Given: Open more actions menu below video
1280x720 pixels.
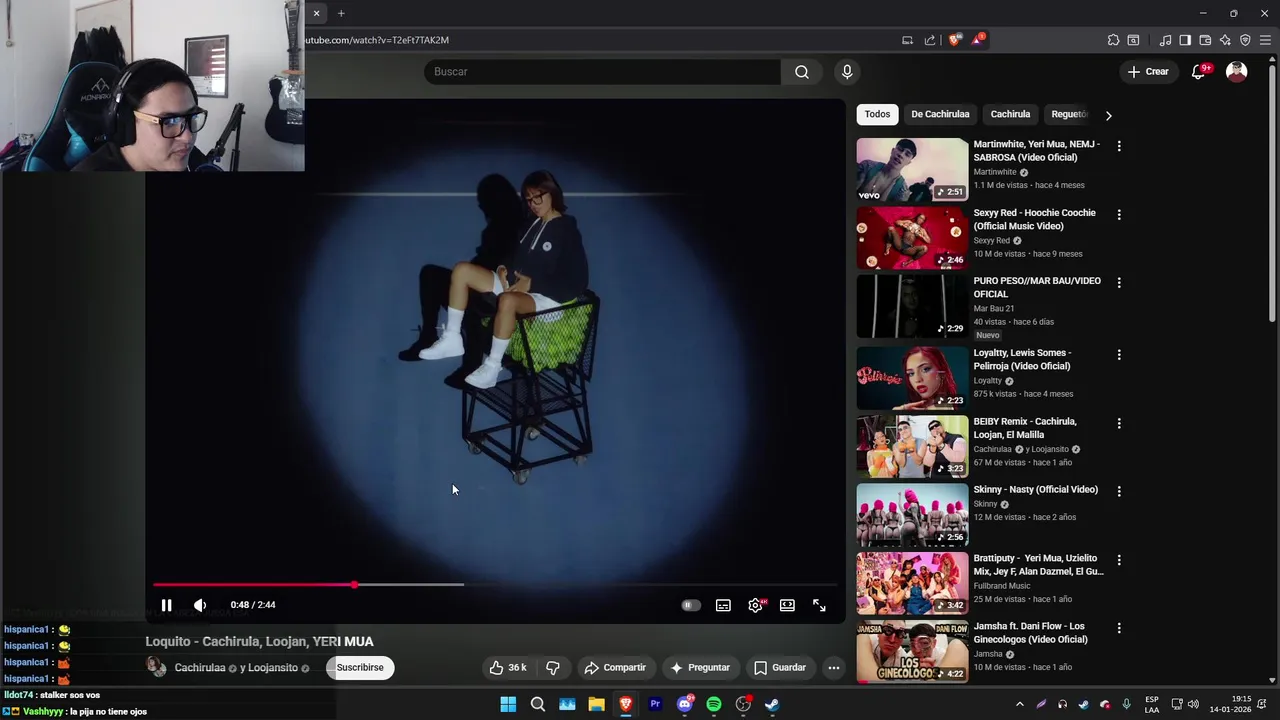Looking at the screenshot, I should [x=833, y=667].
